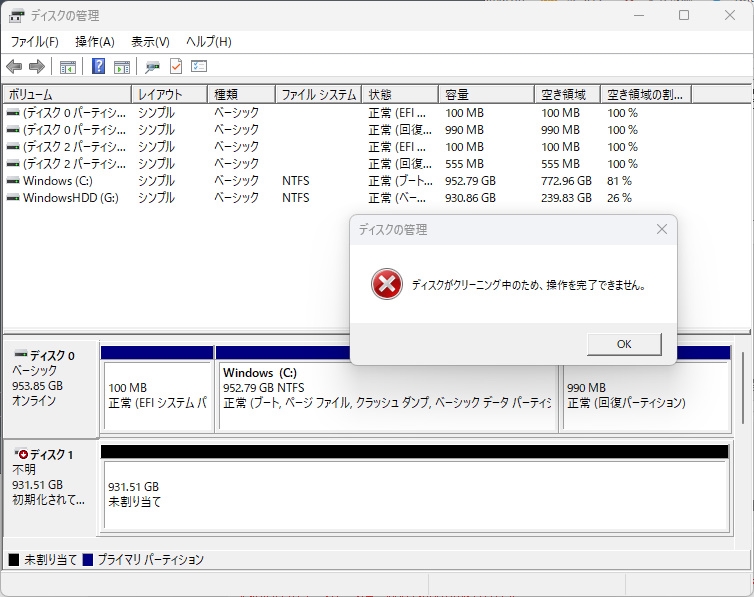Close the Disk Management window
The width and height of the screenshot is (754, 597).
click(x=729, y=15)
